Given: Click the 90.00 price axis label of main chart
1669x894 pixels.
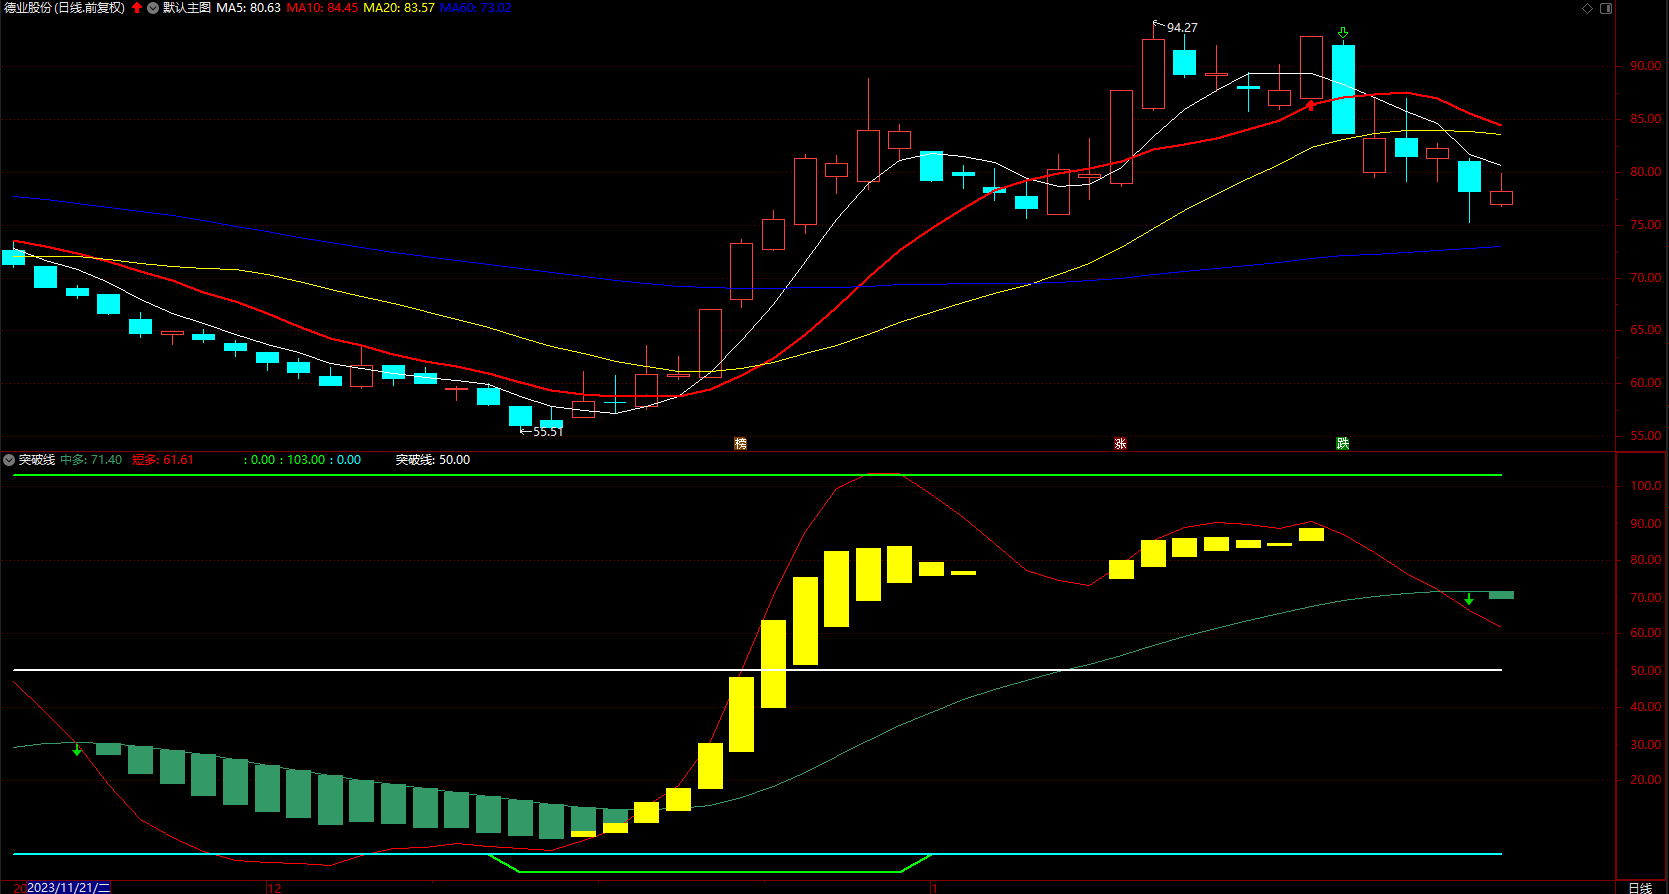Looking at the screenshot, I should [1645, 66].
